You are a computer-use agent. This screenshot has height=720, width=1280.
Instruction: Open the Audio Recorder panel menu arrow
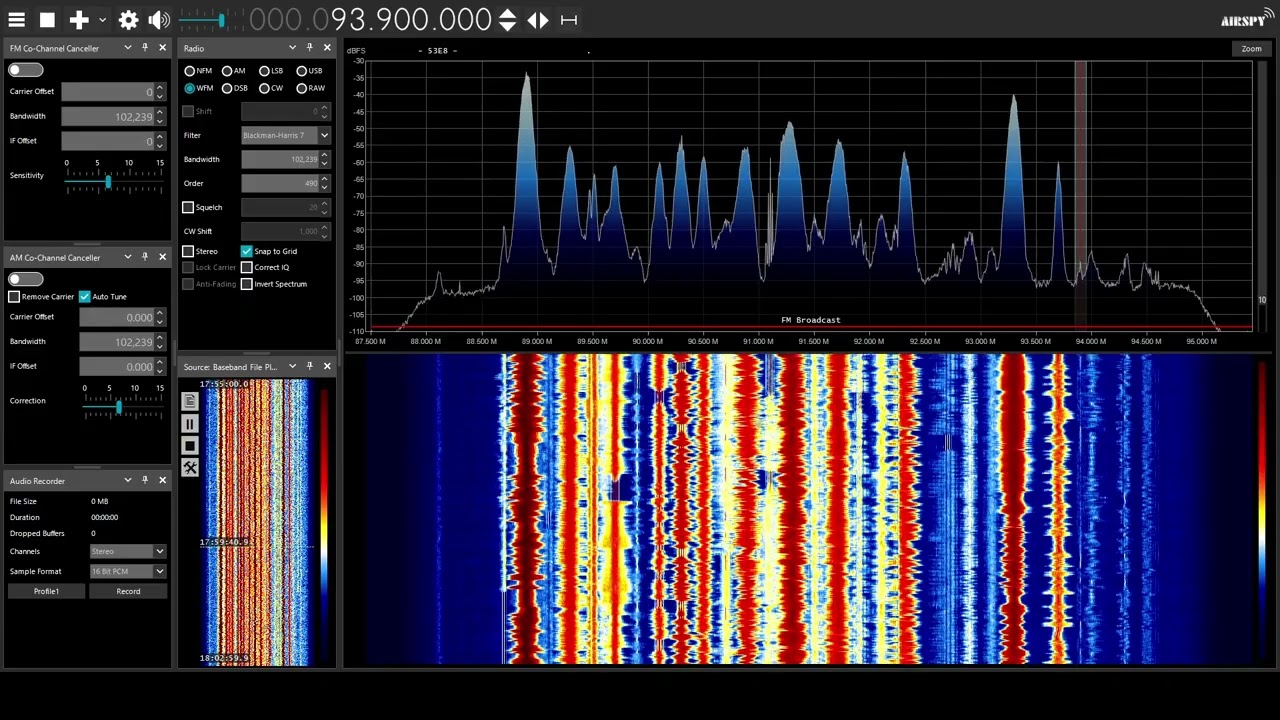point(127,481)
